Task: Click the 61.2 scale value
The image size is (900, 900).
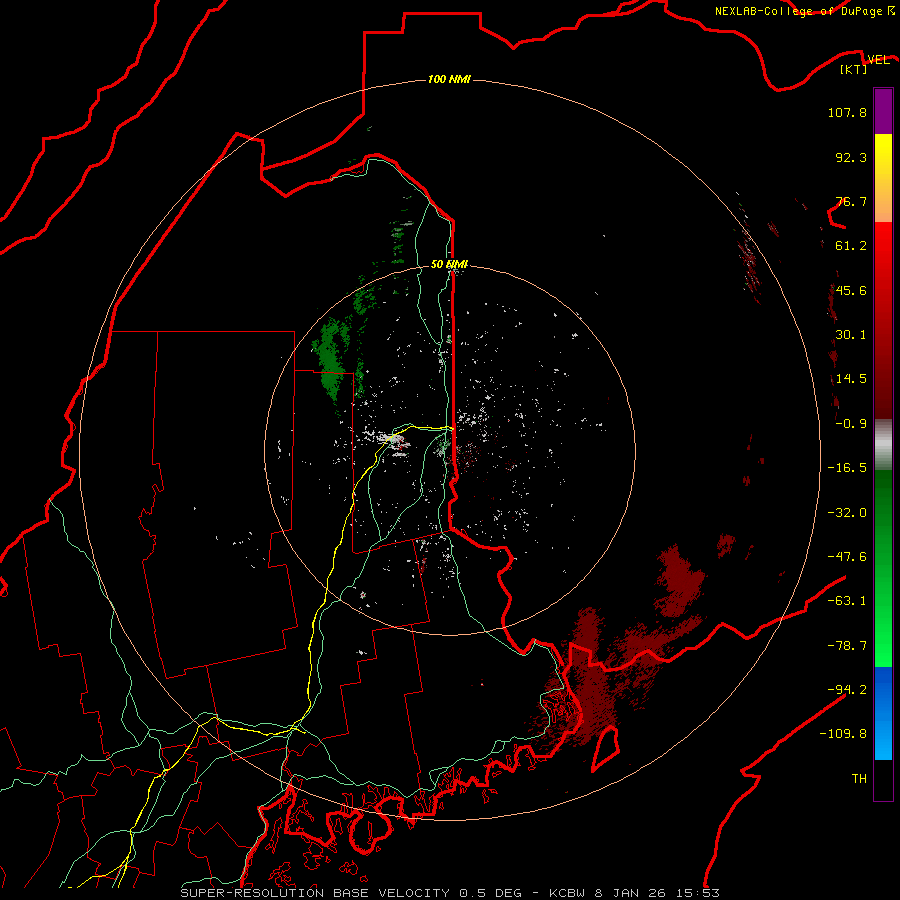Action: 851,246
